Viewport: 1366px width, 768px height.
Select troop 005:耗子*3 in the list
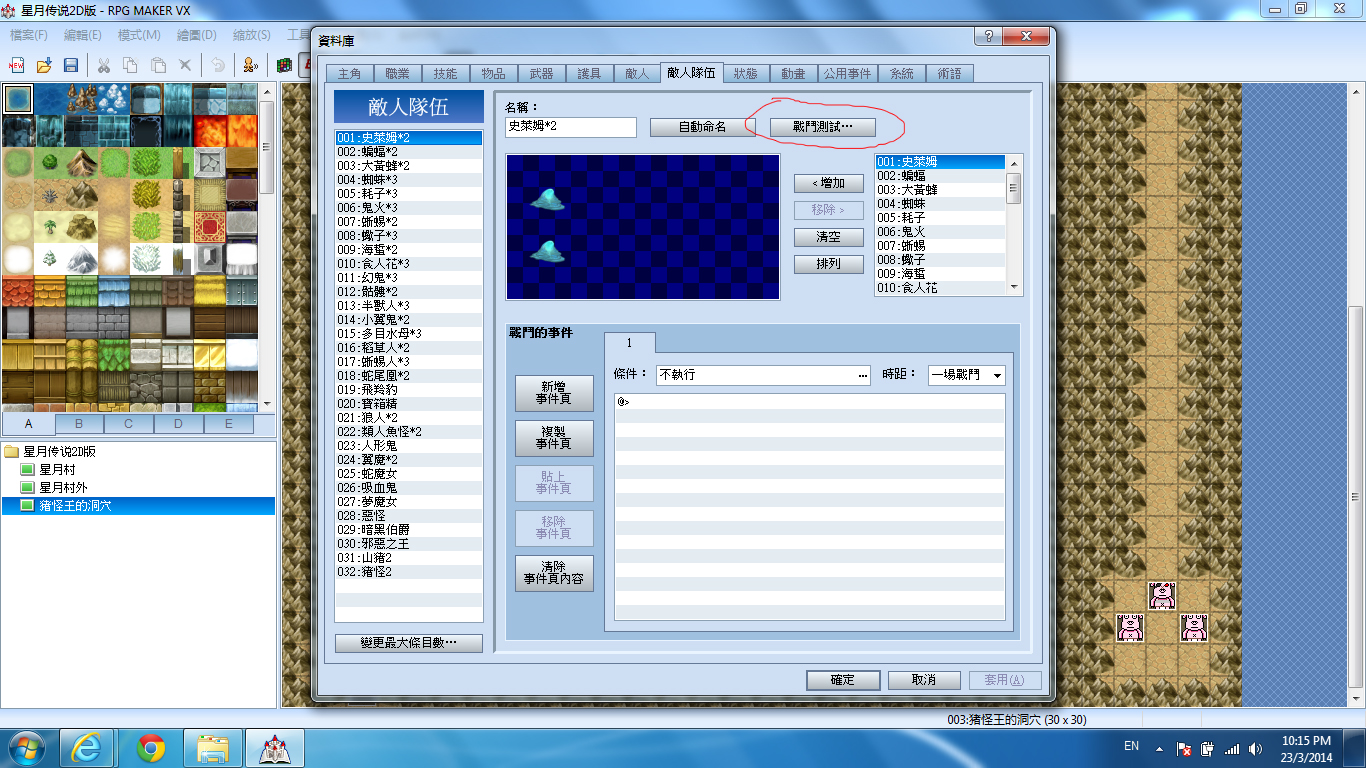point(408,193)
